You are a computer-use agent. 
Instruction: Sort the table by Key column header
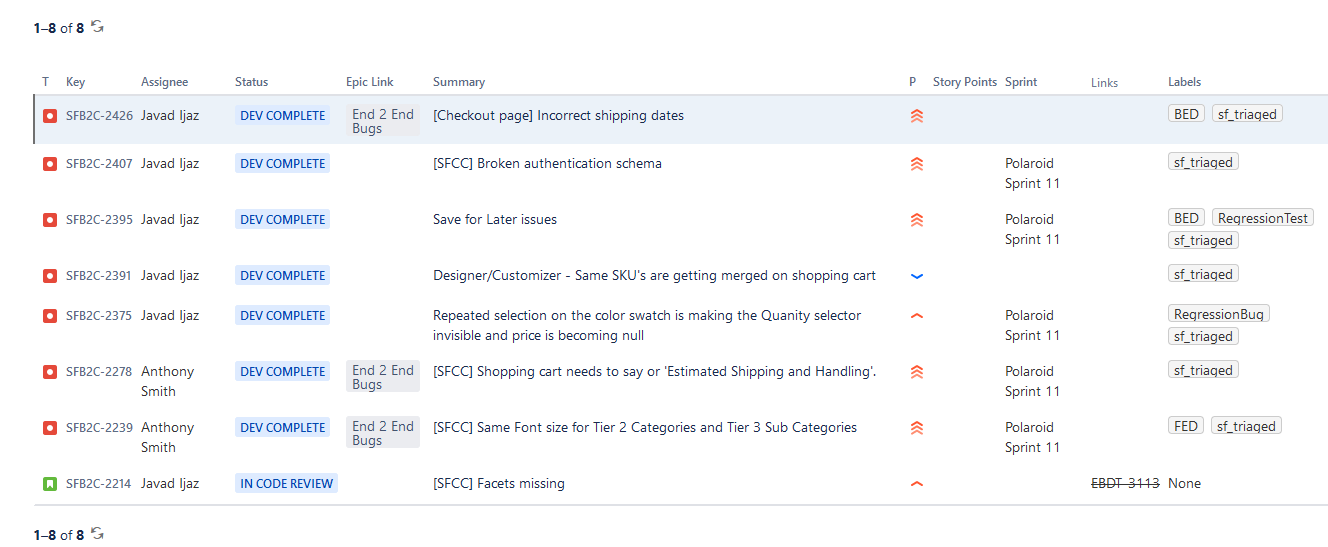point(75,82)
